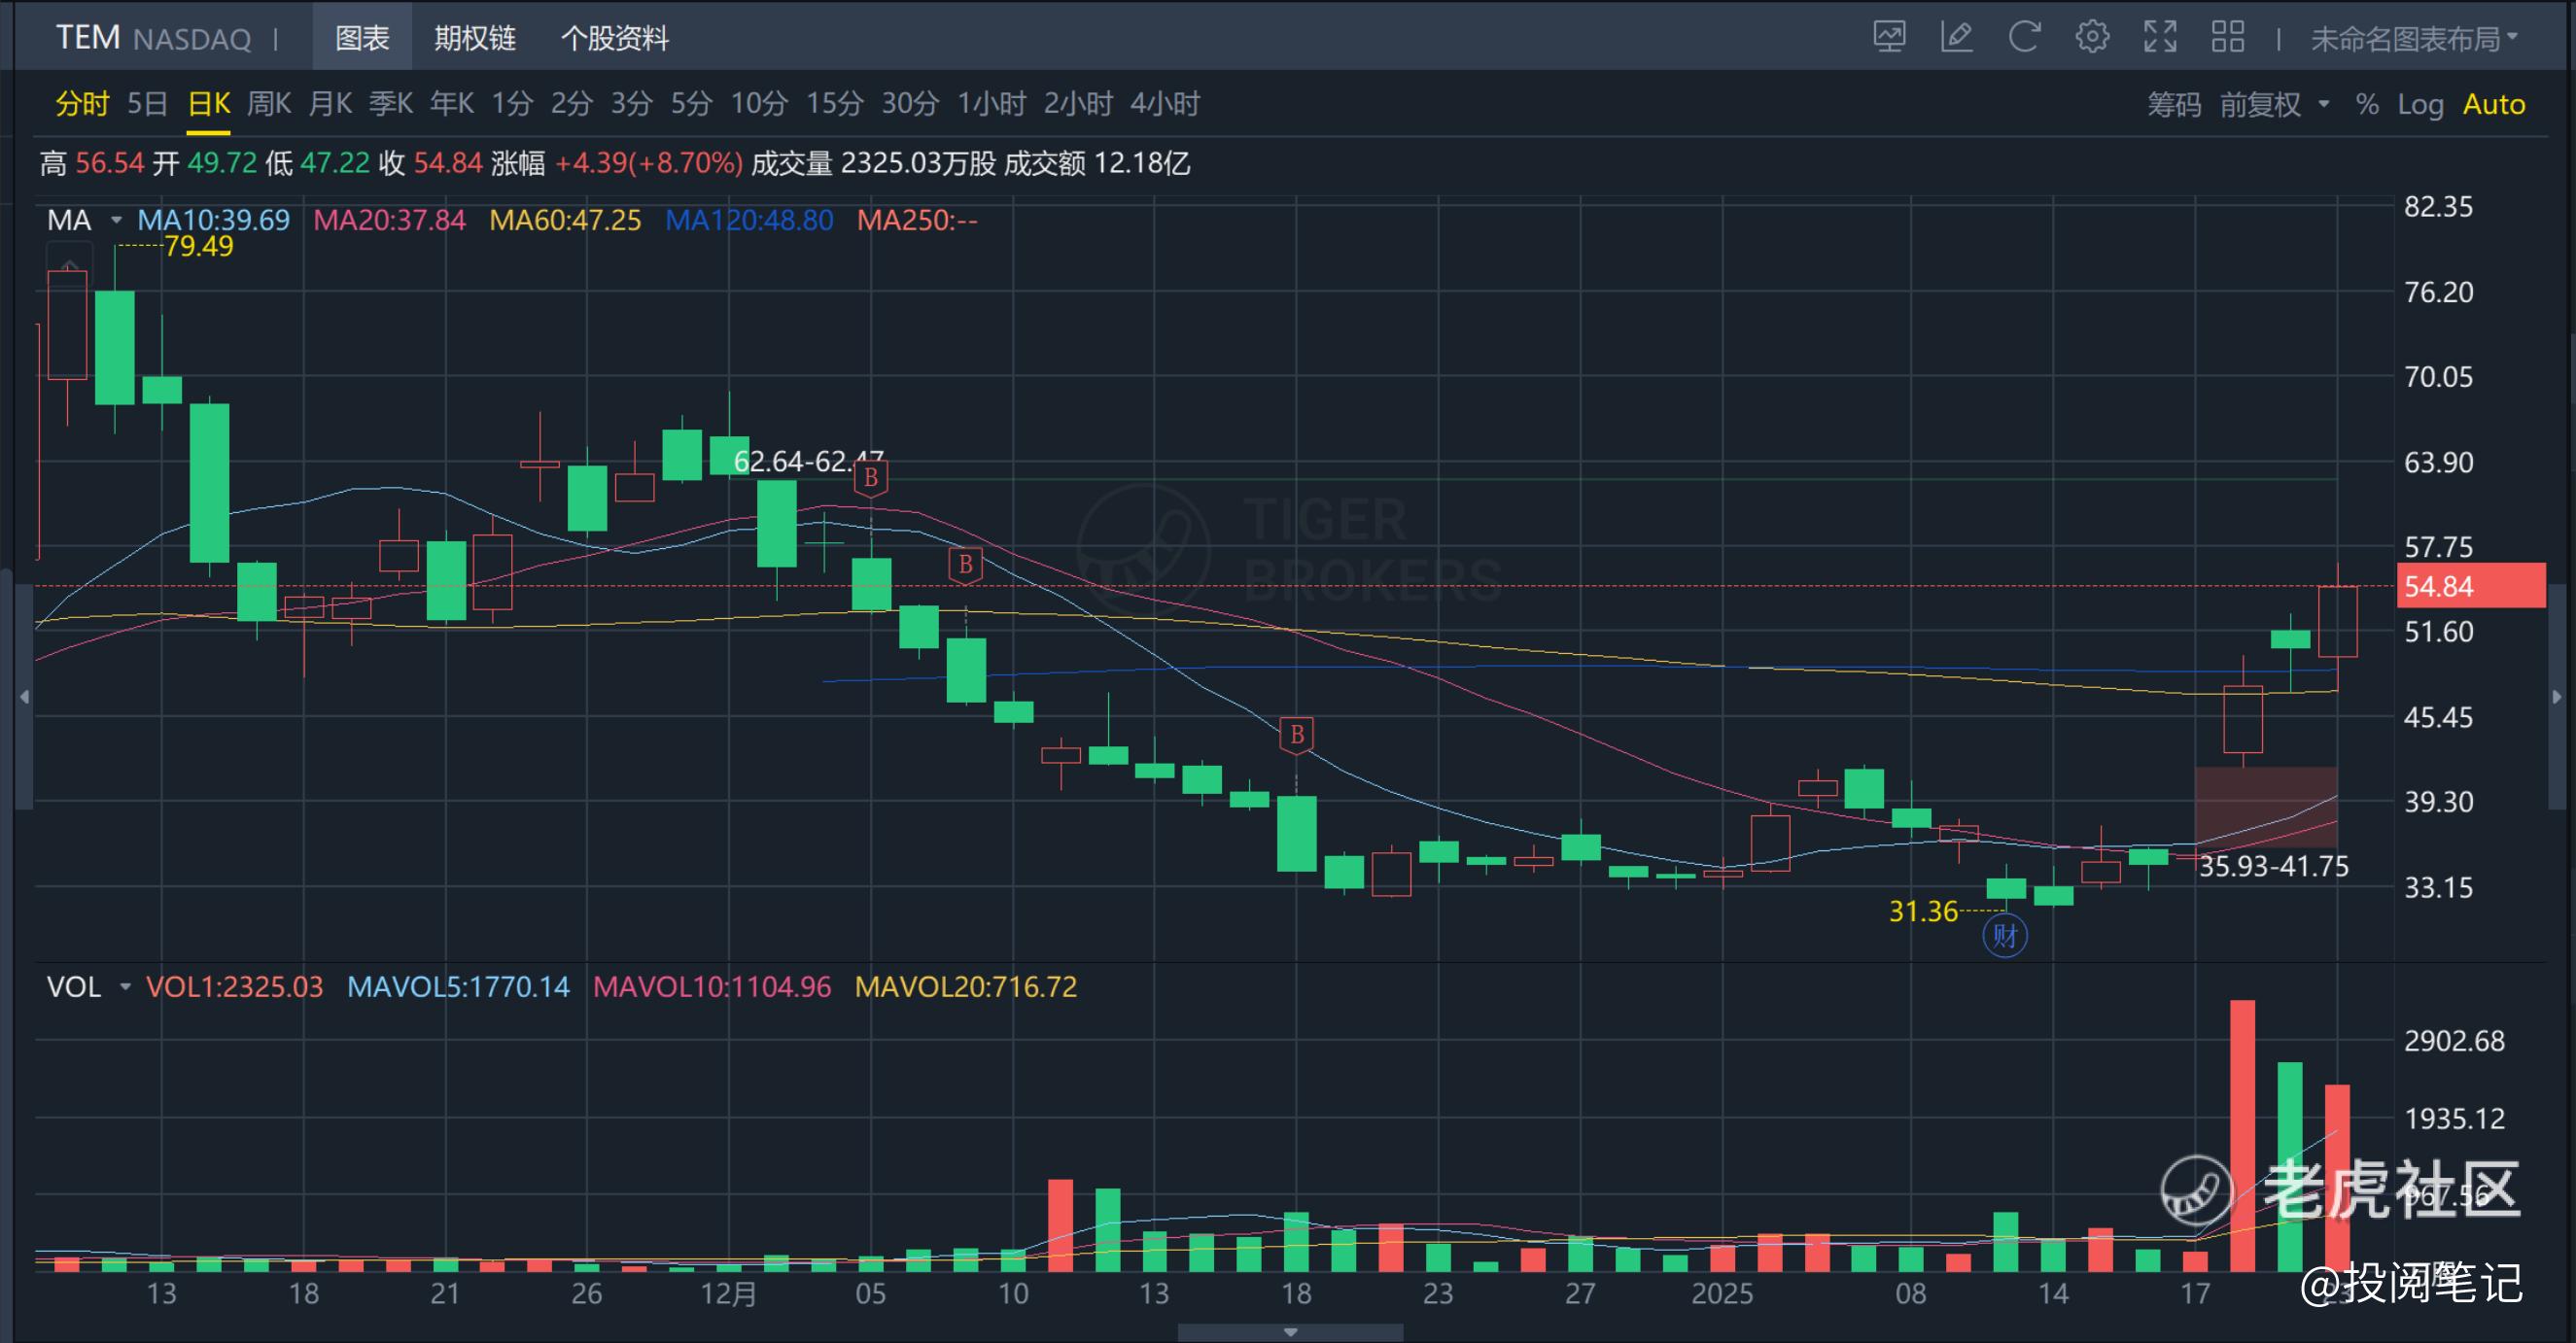This screenshot has height=1343, width=2576.
Task: Expand the 未命名图表布局 layout dropdown
Action: tap(2414, 39)
